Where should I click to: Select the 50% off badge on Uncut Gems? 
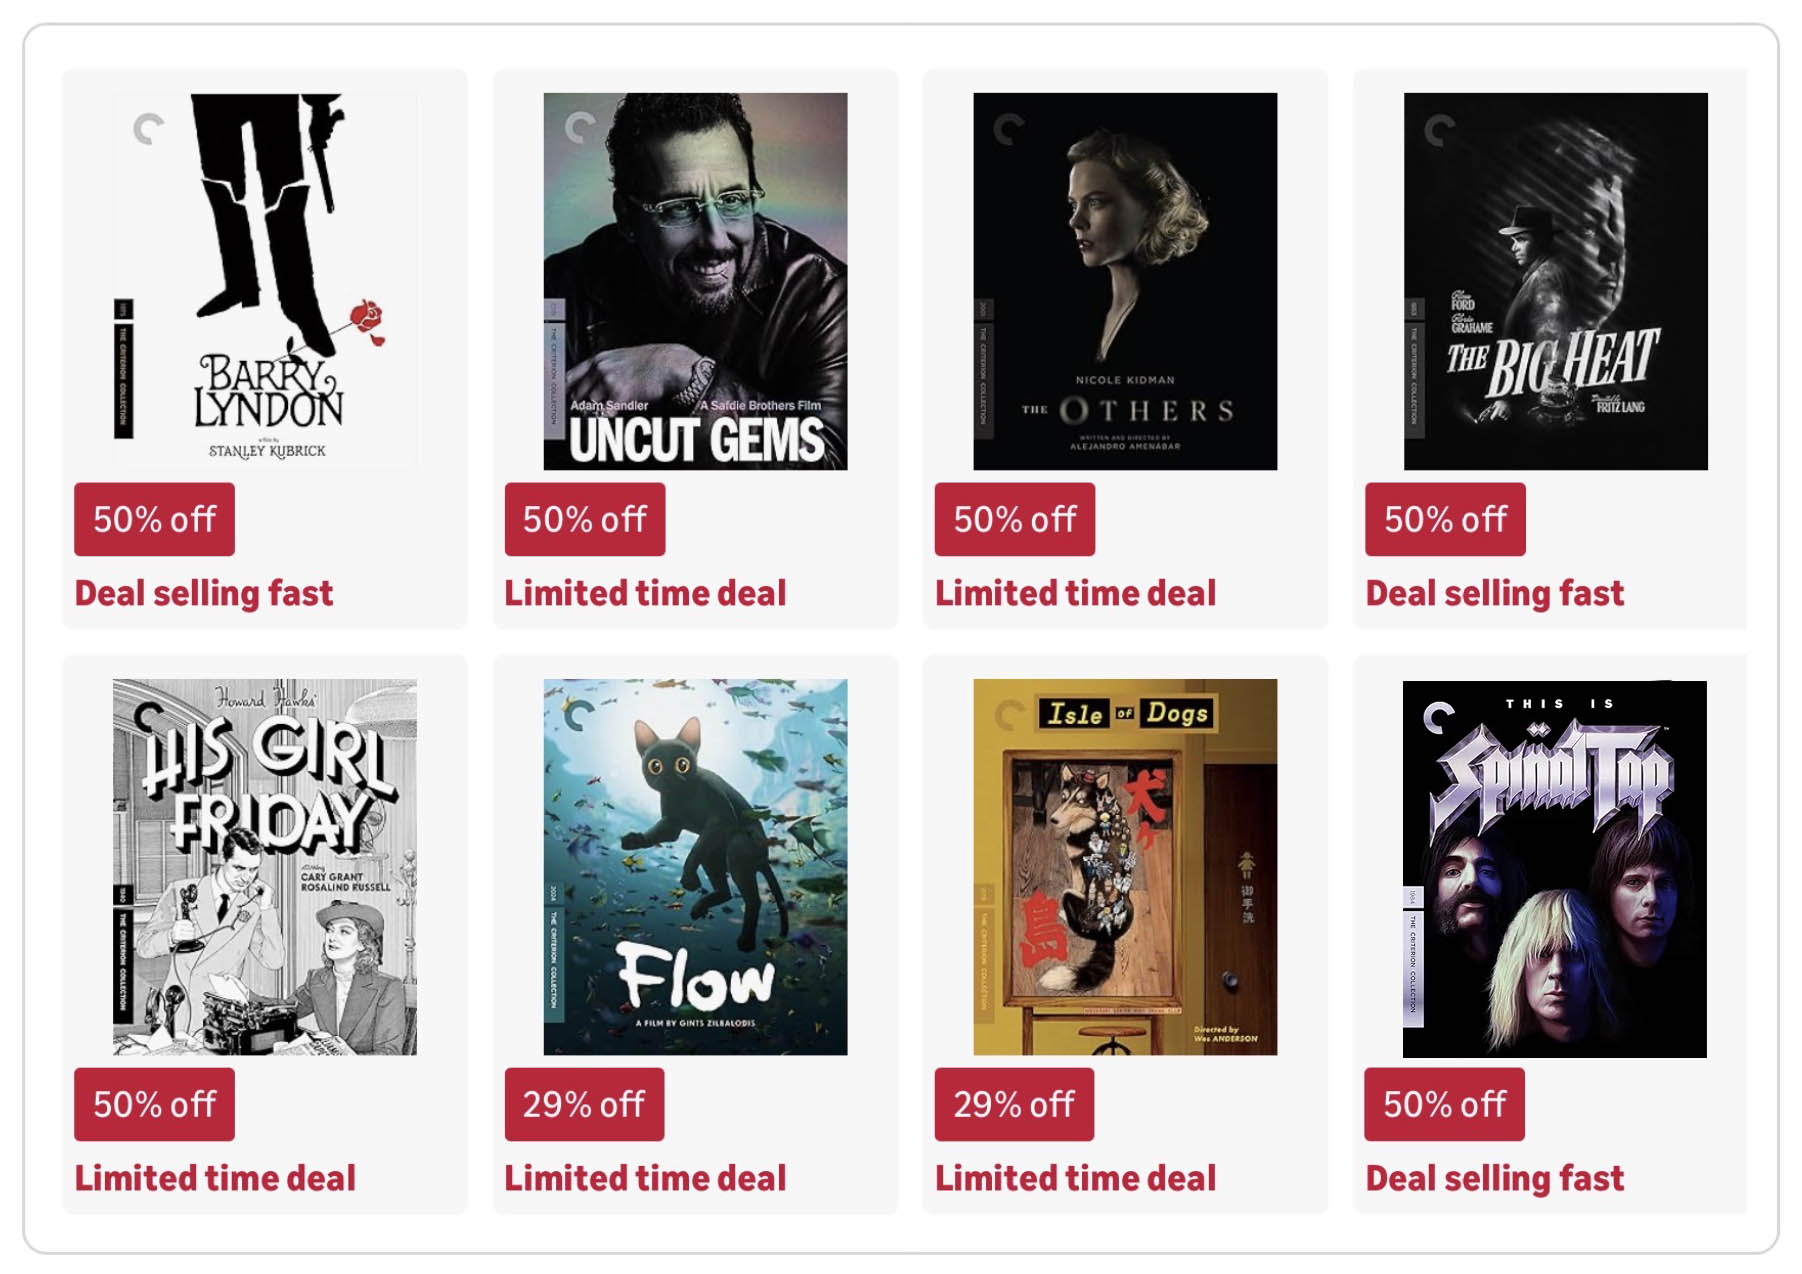[586, 519]
